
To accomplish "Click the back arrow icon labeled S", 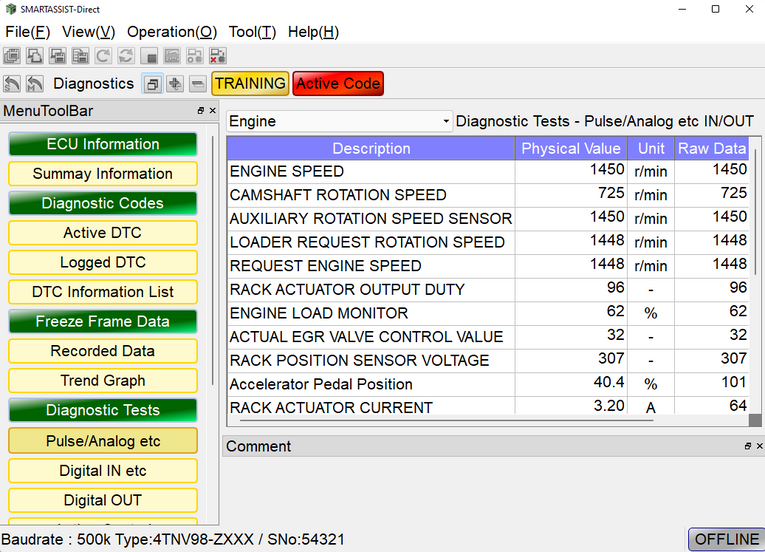I will point(13,84).
